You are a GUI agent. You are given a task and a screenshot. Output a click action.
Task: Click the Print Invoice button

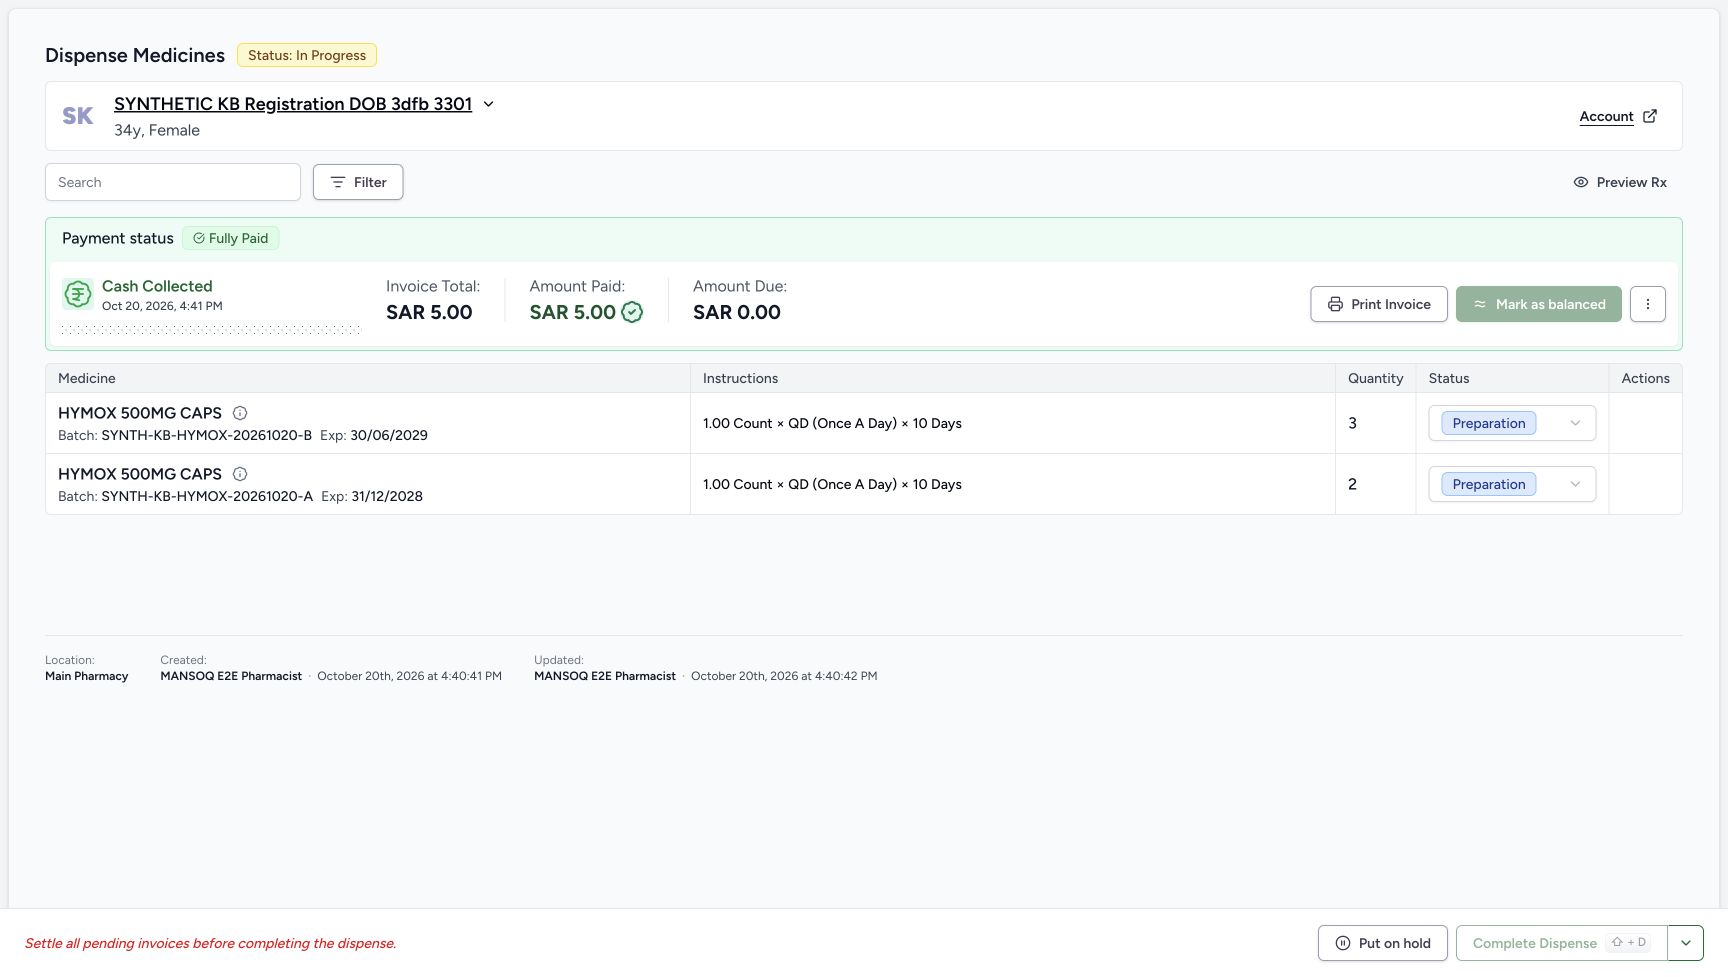pos(1379,304)
